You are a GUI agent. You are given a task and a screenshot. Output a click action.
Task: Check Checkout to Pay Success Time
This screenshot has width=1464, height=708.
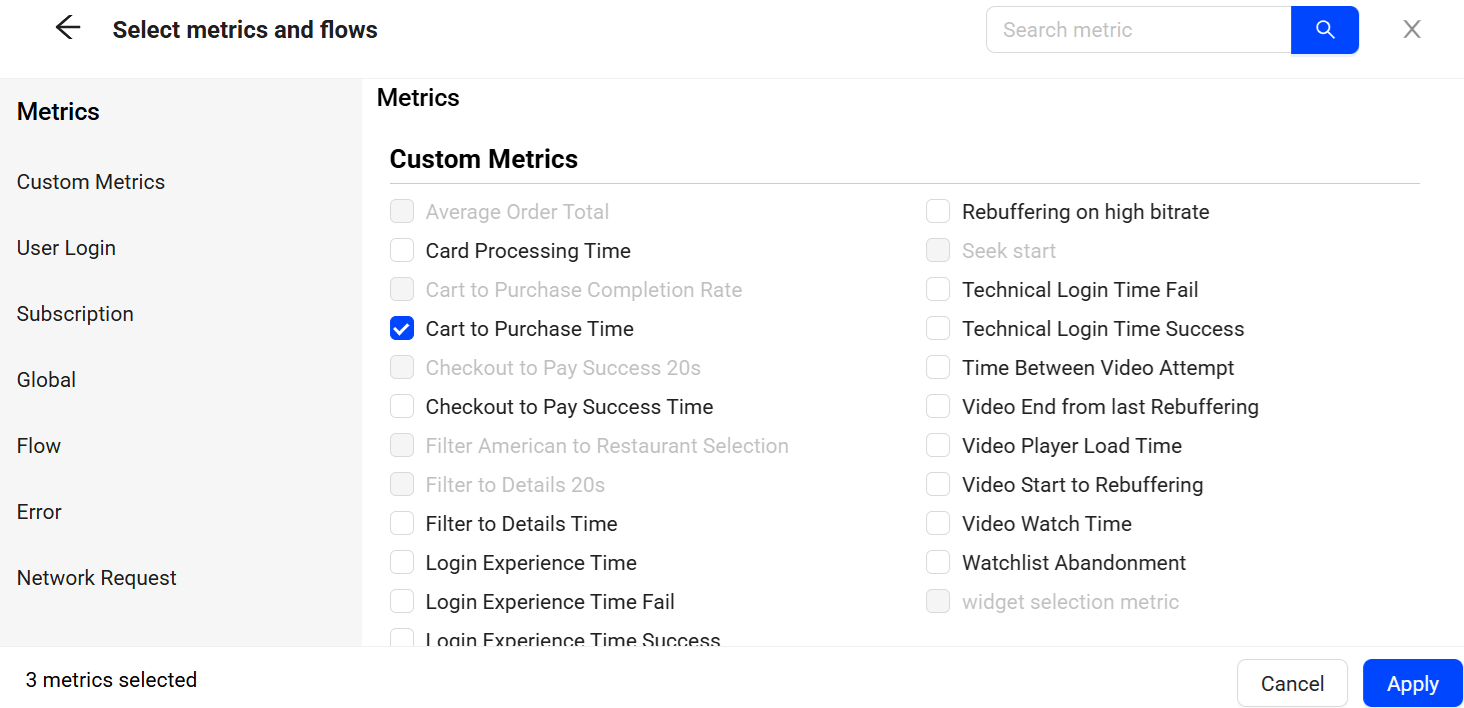[402, 407]
